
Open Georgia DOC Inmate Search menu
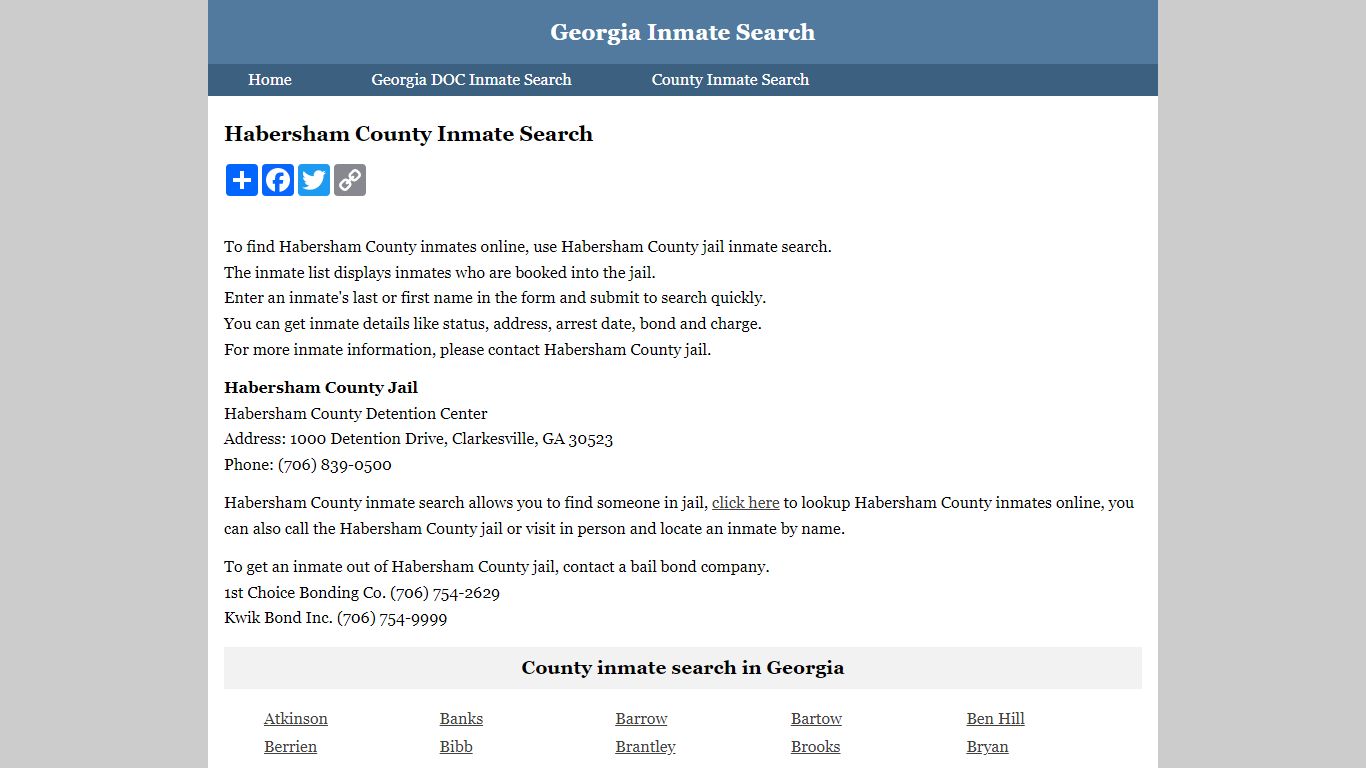(x=471, y=80)
